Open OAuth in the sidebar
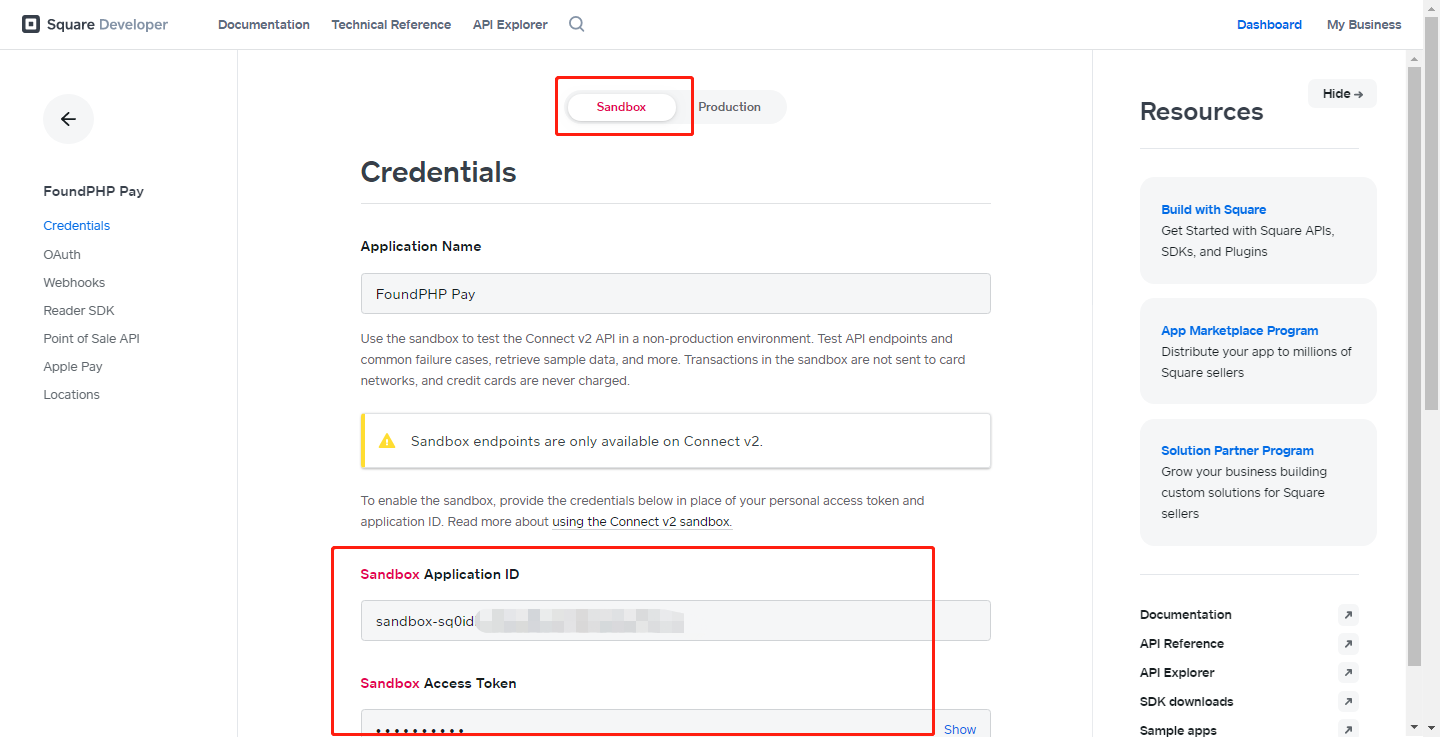Image resolution: width=1440 pixels, height=737 pixels. tap(62, 255)
